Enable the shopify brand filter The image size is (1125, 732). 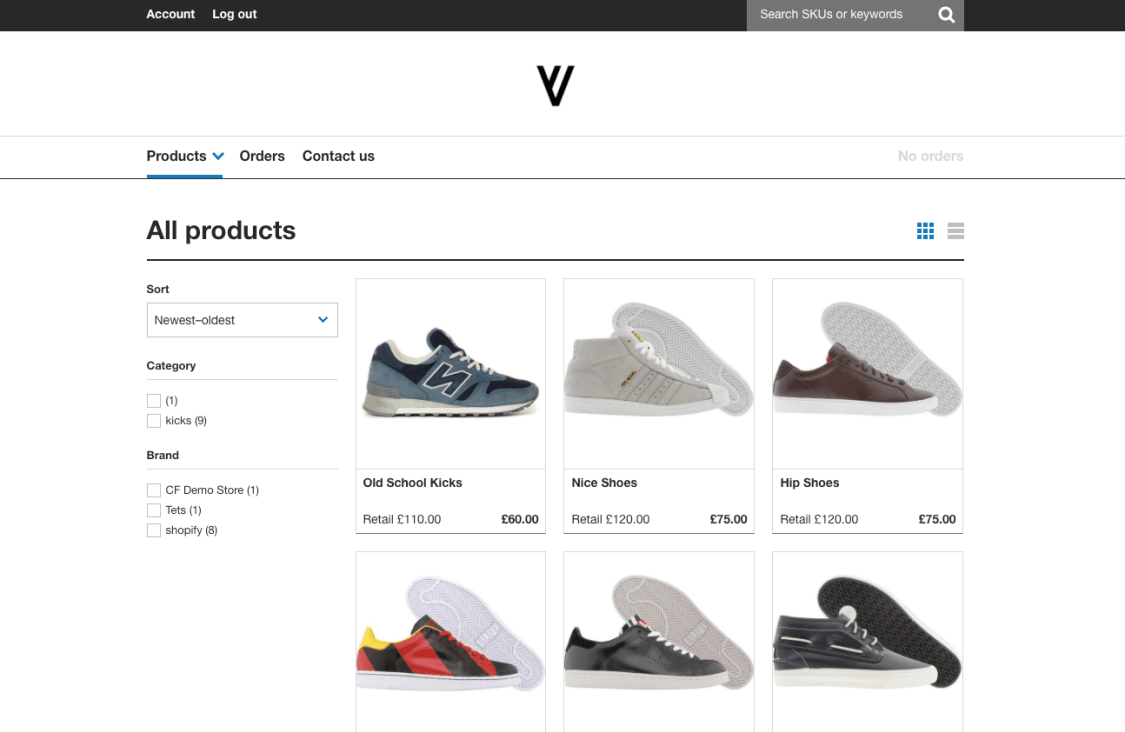click(153, 530)
